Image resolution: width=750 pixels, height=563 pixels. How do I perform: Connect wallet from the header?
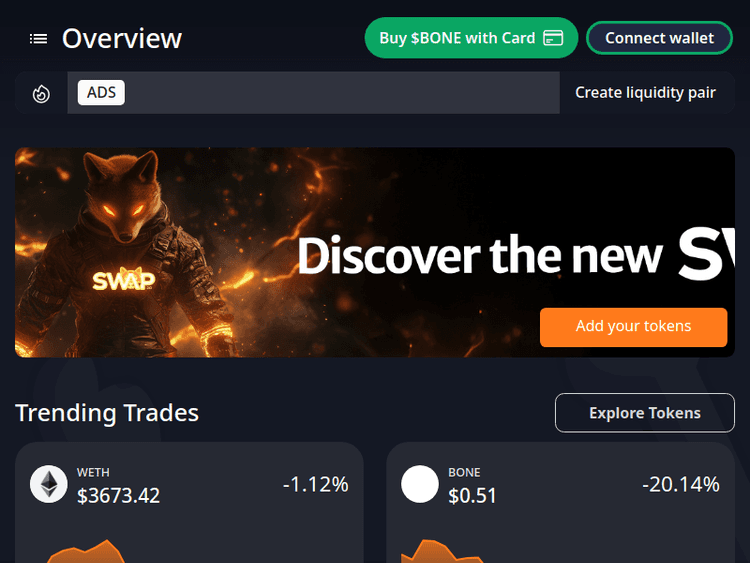[659, 38]
